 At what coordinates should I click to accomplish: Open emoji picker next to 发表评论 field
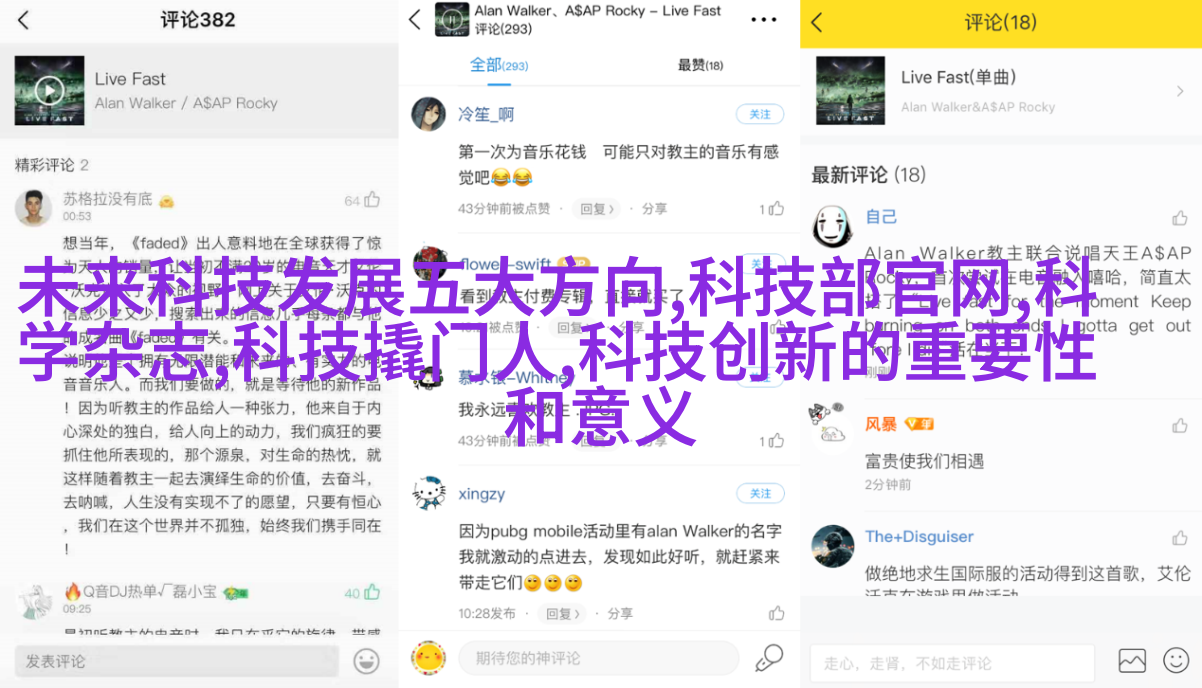click(367, 660)
